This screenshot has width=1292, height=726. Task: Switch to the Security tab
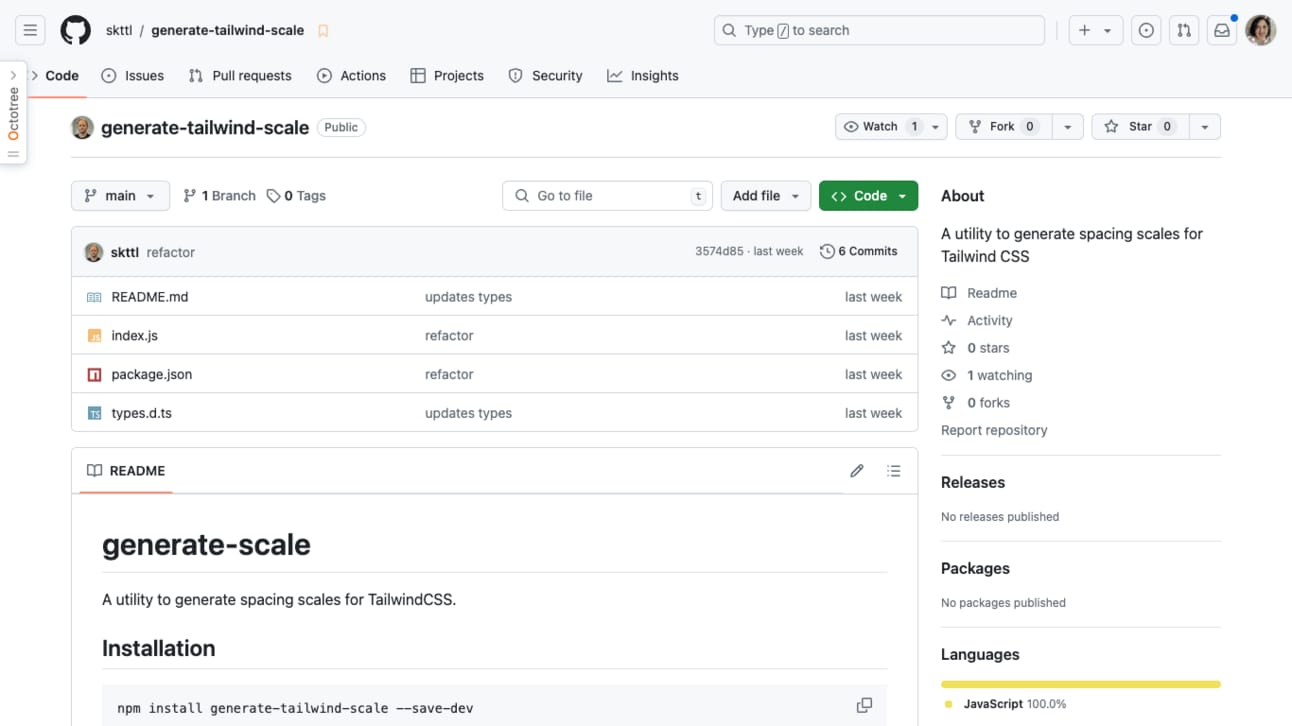pos(545,75)
